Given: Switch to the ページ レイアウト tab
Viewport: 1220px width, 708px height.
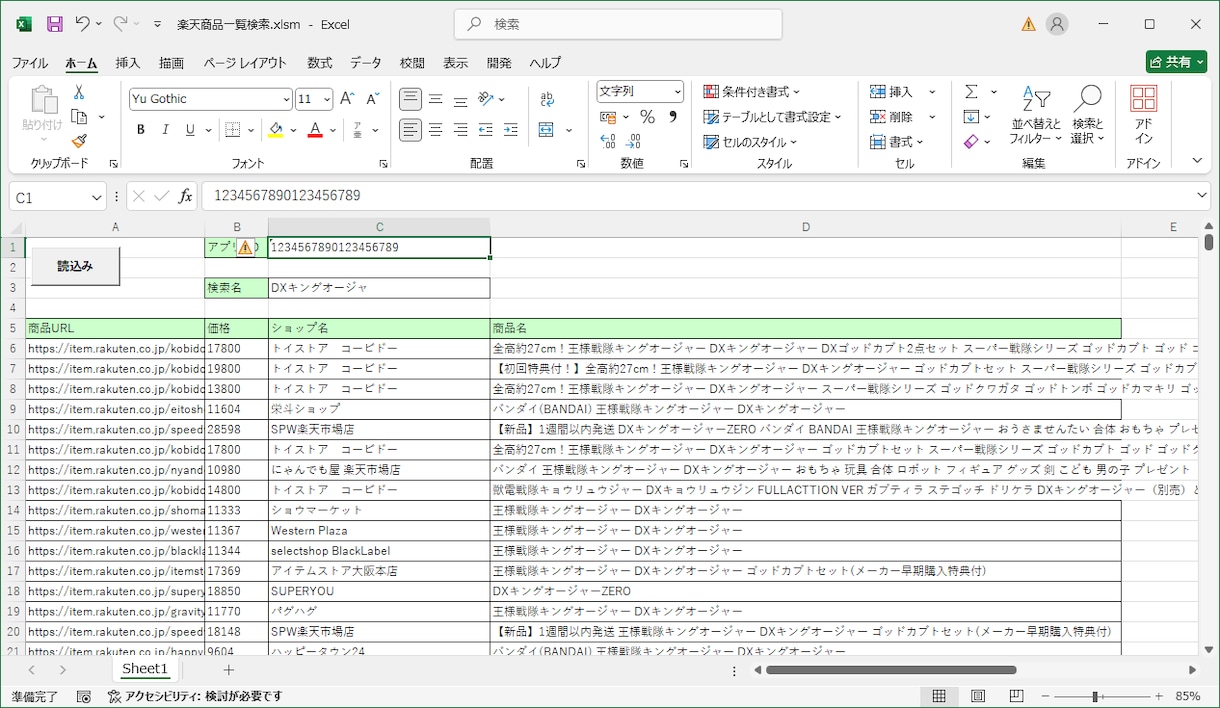Looking at the screenshot, I should 245,63.
